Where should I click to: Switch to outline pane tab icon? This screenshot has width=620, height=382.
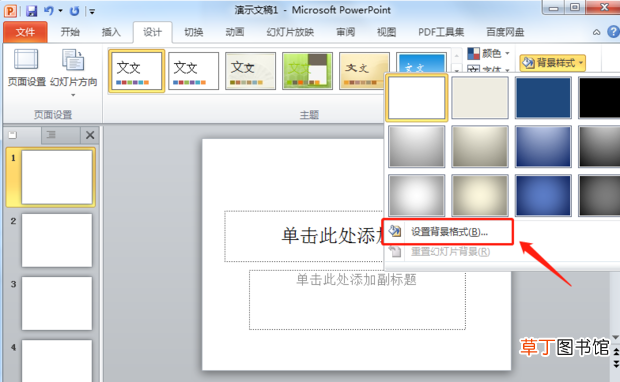click(51, 135)
